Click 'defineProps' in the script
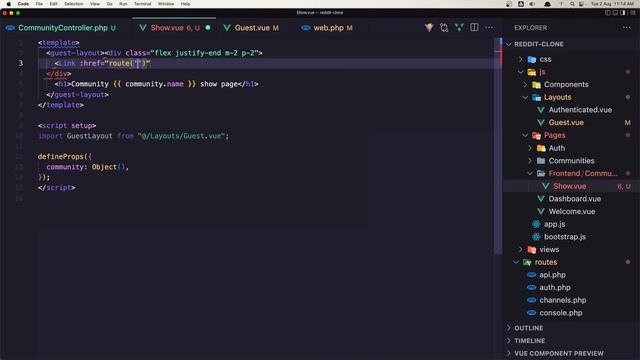The image size is (640, 360). tap(60, 156)
